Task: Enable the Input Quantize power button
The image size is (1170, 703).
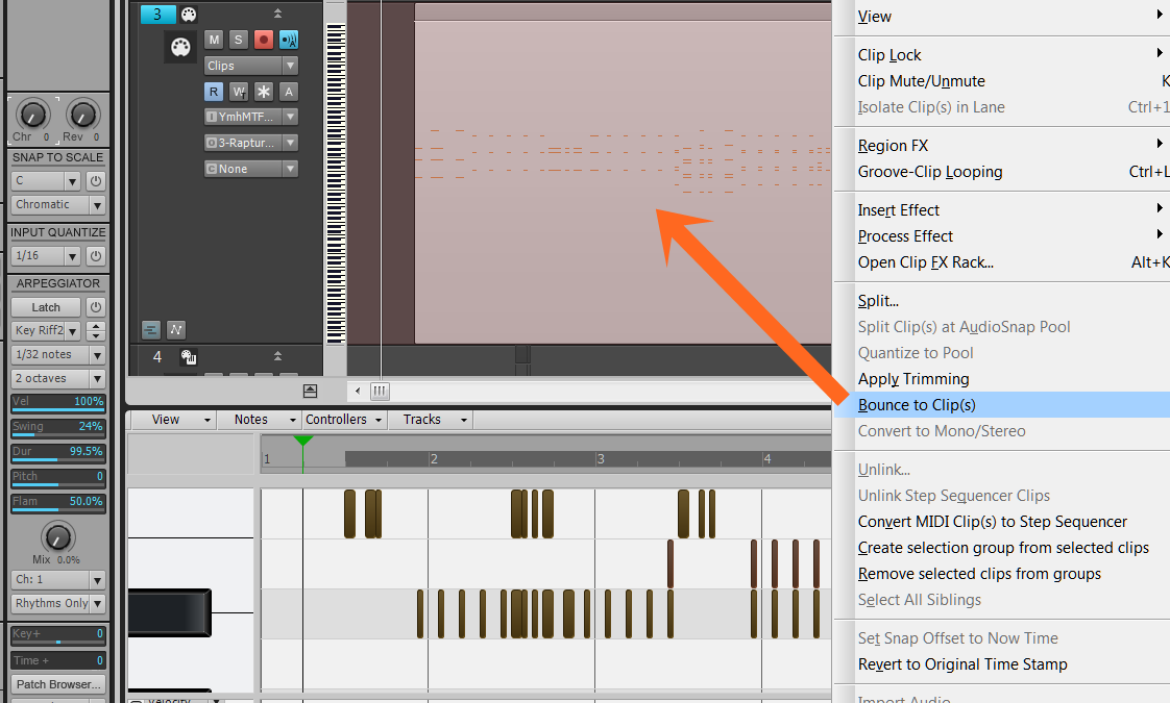Action: click(x=96, y=256)
